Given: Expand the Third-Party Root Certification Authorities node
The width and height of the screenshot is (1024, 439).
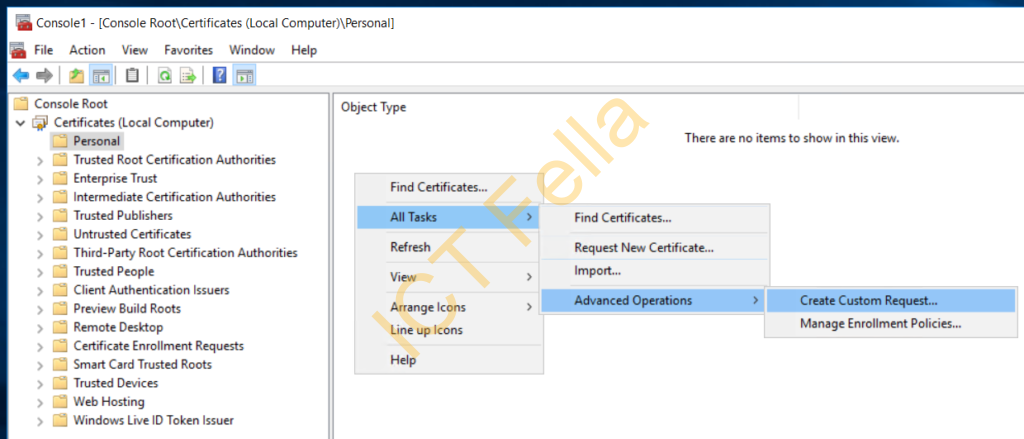Looking at the screenshot, I should 40,253.
